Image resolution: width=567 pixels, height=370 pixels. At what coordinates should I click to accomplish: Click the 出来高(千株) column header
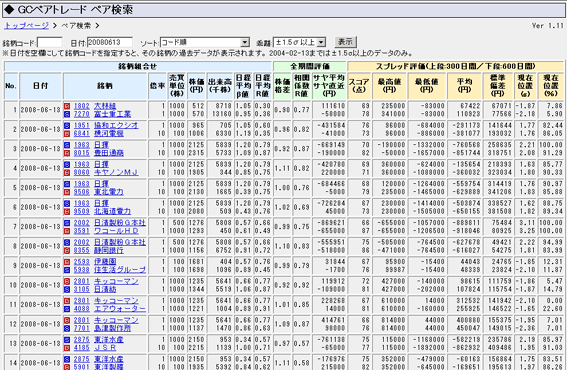coord(220,86)
